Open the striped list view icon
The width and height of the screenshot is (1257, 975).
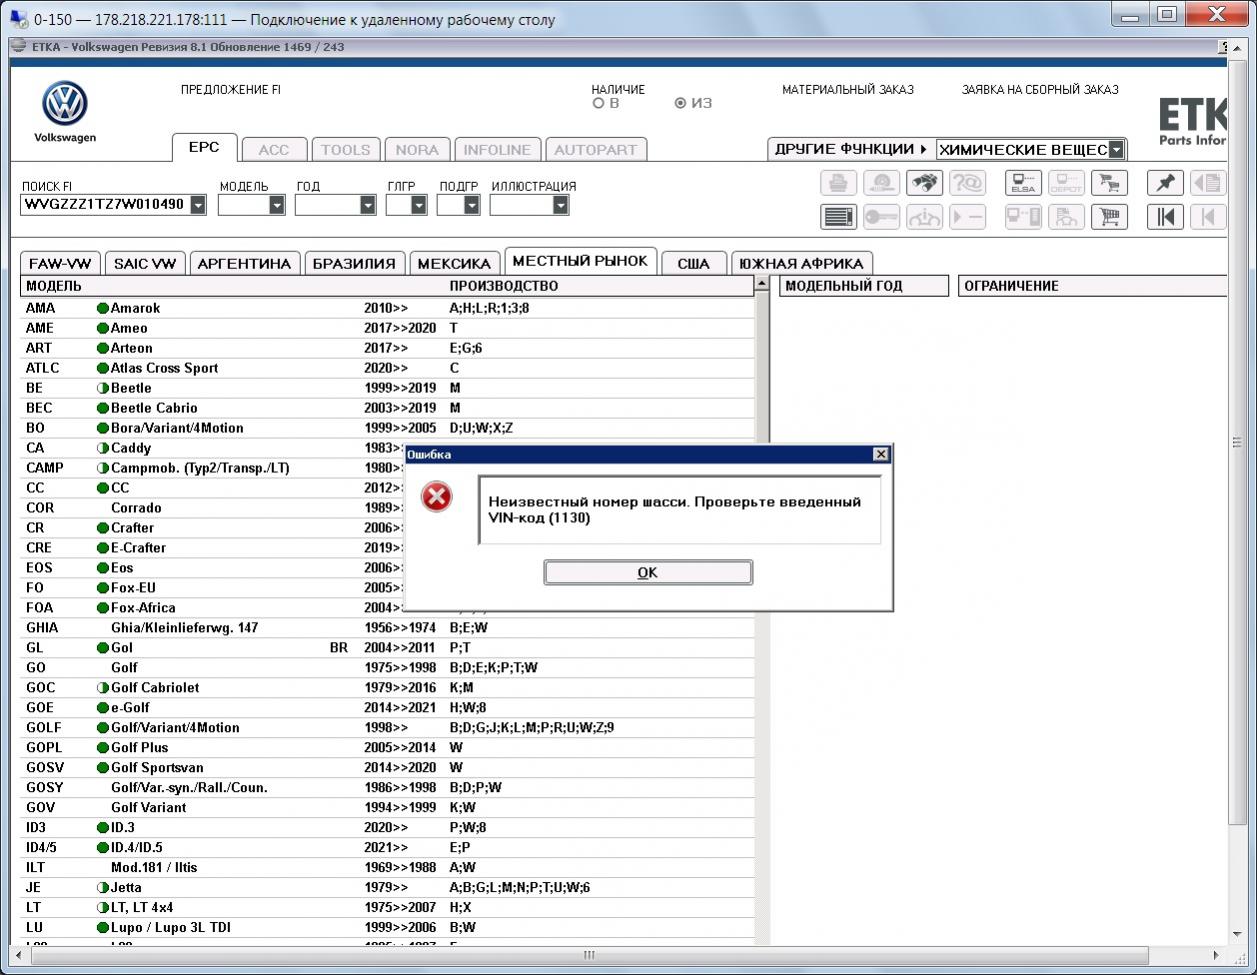click(x=839, y=216)
